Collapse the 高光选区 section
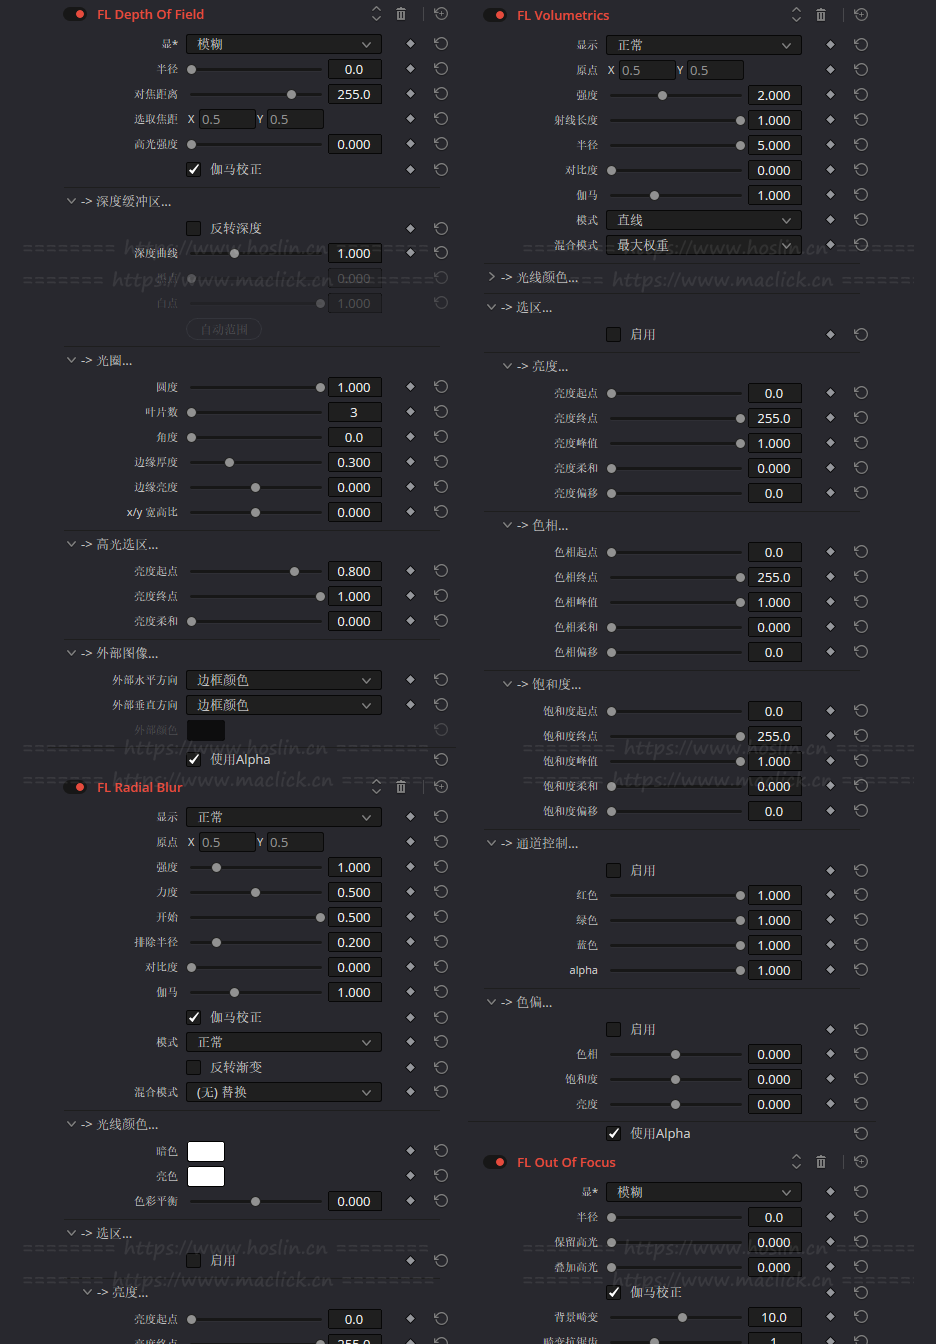The image size is (936, 1344). point(72,544)
